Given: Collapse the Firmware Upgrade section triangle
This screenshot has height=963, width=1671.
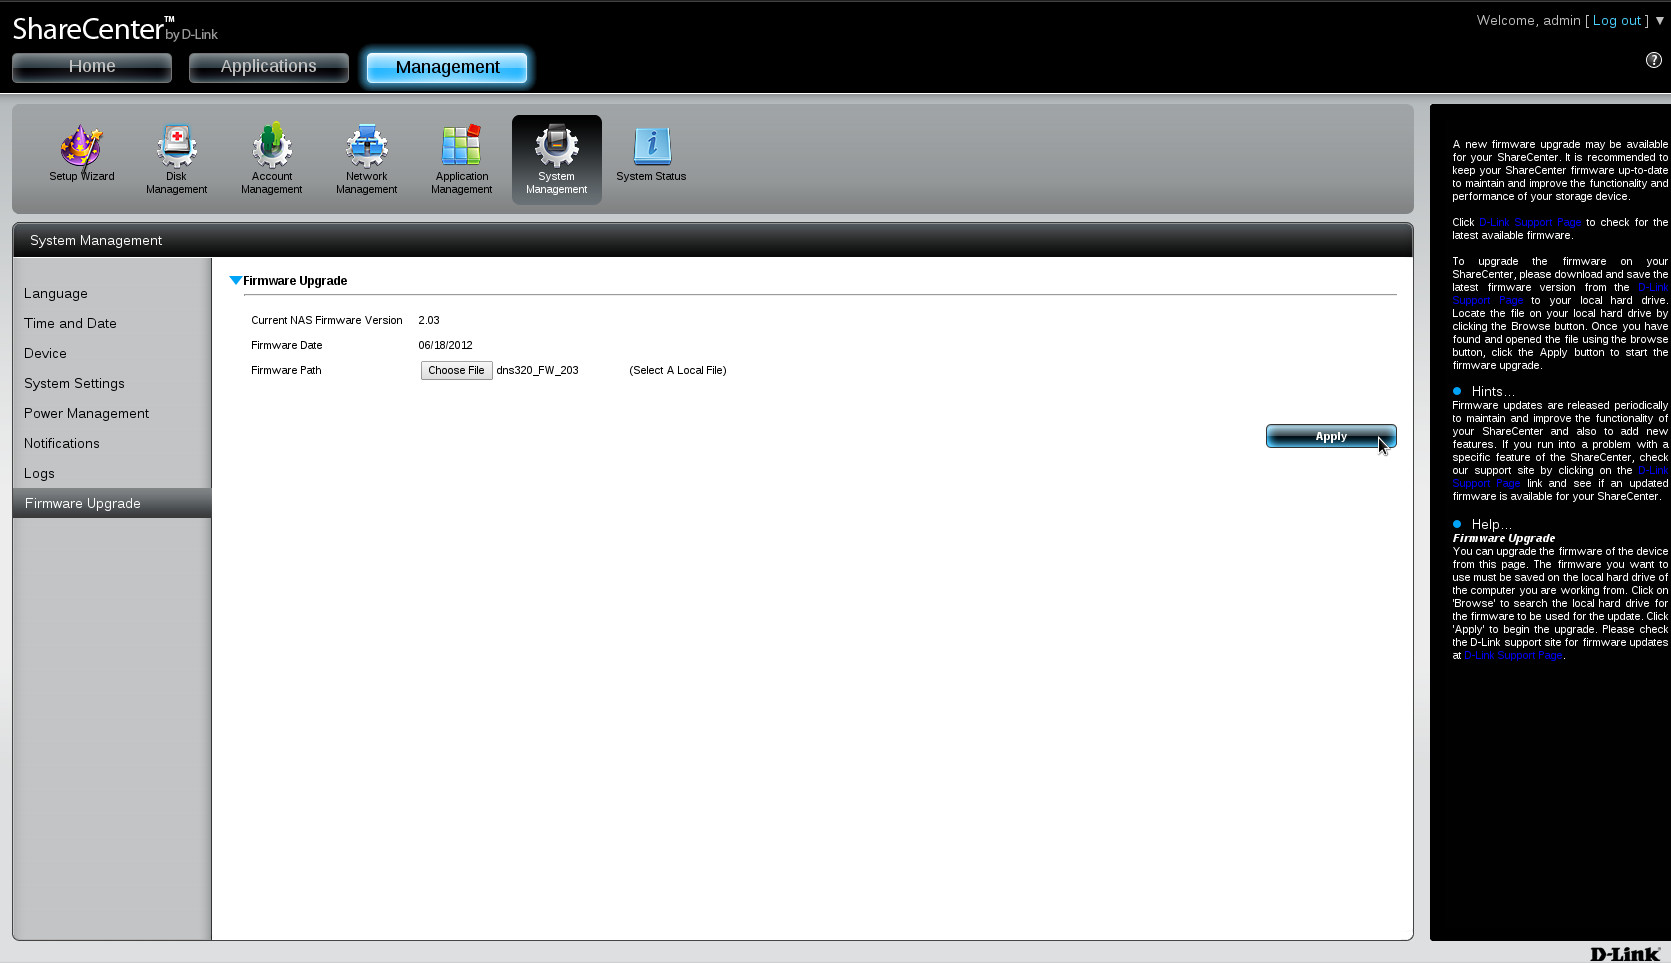Looking at the screenshot, I should click(235, 280).
